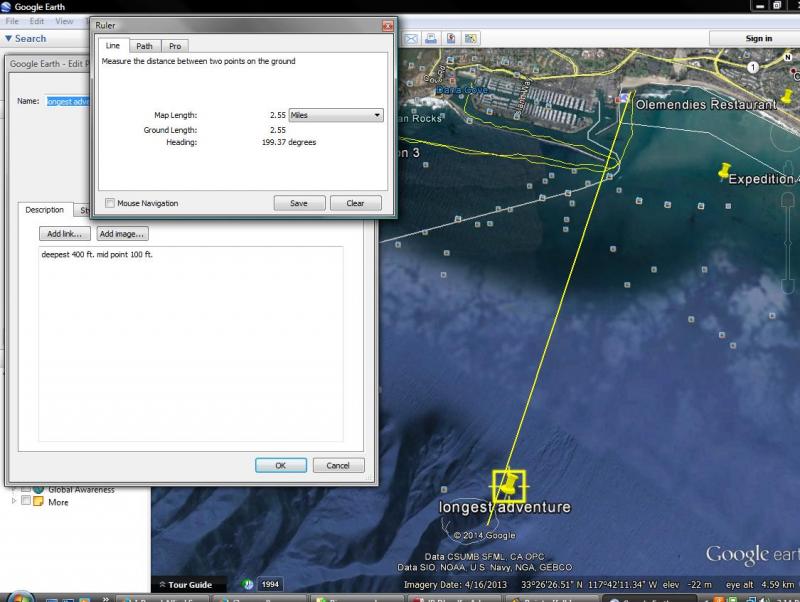The height and width of the screenshot is (602, 800).
Task: Click the description text area
Action: tap(191, 344)
